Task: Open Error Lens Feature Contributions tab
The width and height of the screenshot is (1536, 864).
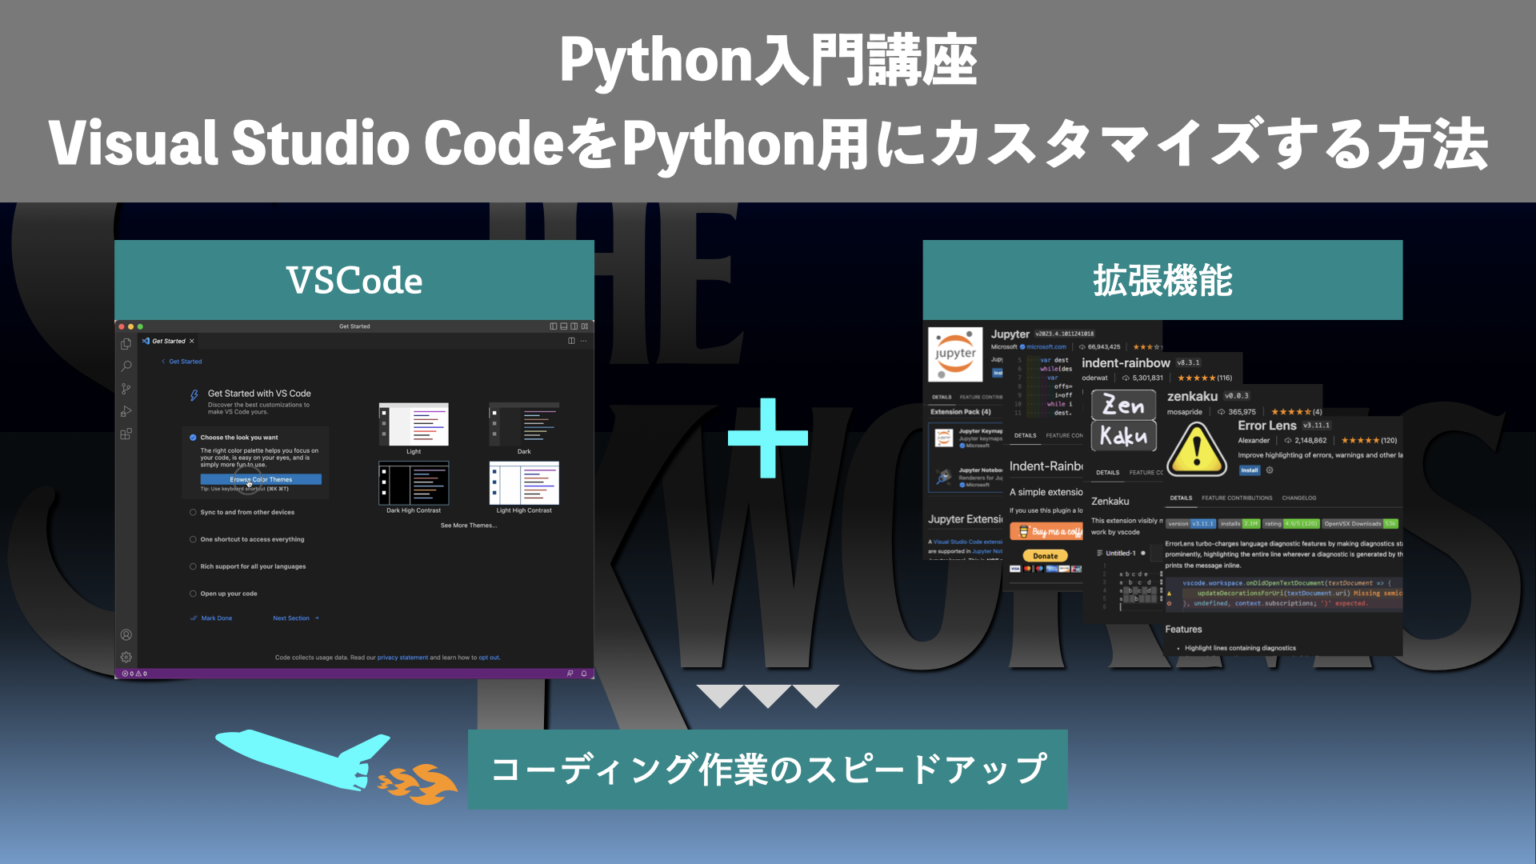Action: click(x=1237, y=497)
